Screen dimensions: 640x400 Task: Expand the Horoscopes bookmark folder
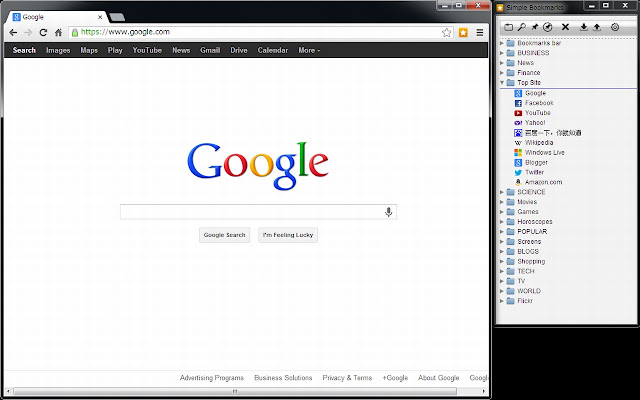501,221
